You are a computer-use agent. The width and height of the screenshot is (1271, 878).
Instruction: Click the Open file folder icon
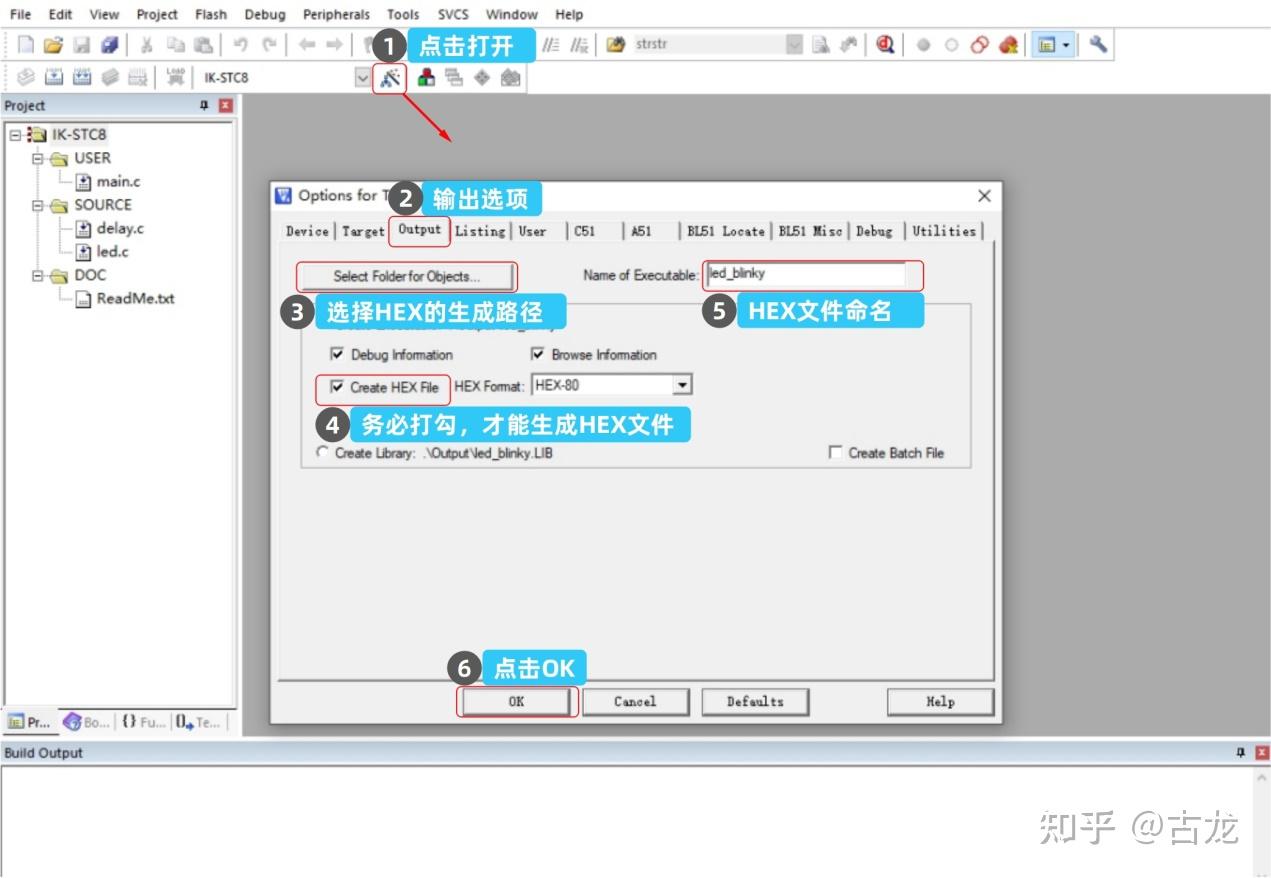coord(53,44)
